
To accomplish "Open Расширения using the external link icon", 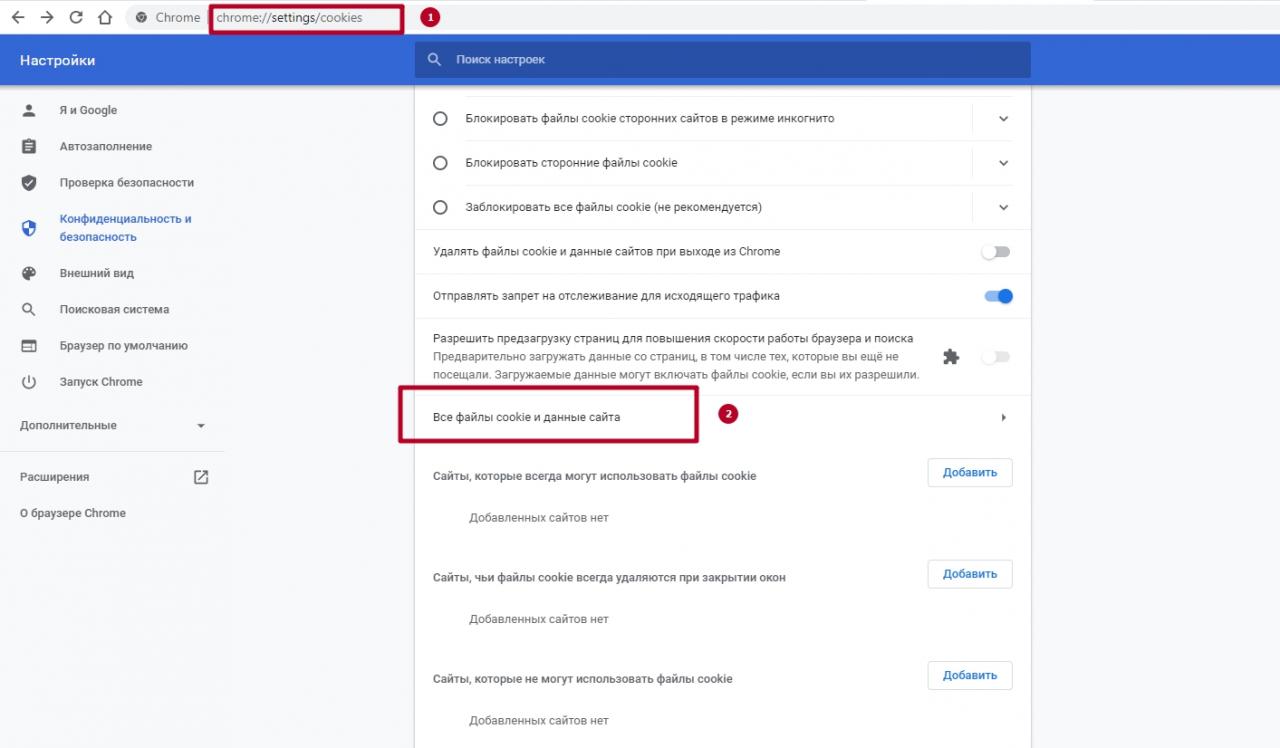I will pyautogui.click(x=200, y=477).
